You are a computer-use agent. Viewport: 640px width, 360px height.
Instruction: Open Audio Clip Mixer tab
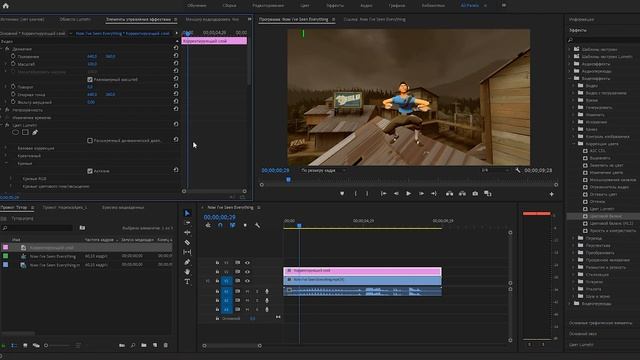pyautogui.click(x=212, y=19)
